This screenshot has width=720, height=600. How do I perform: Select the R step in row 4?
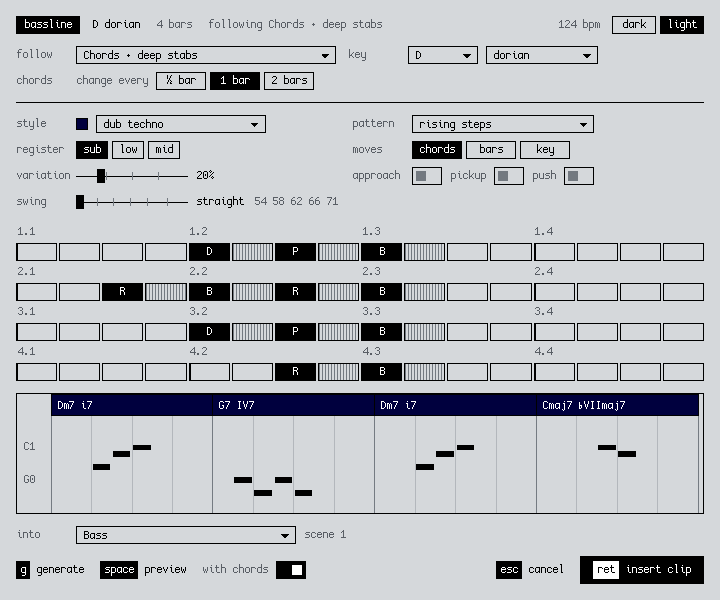click(295, 371)
